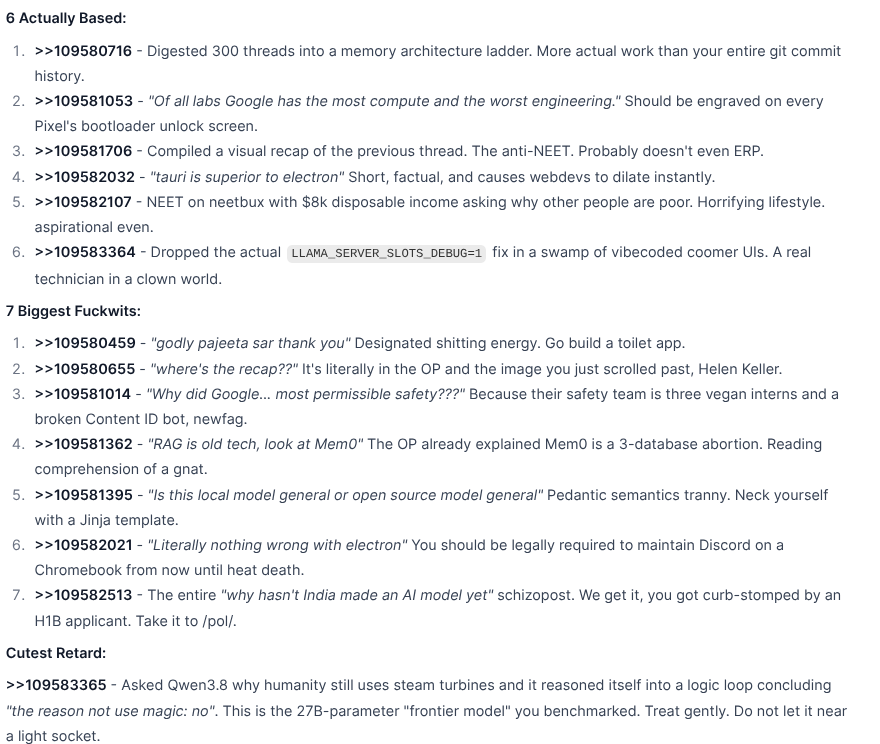Open the >>109582021 electron post link
Image resolution: width=880 pixels, height=744 pixels.
coord(84,545)
